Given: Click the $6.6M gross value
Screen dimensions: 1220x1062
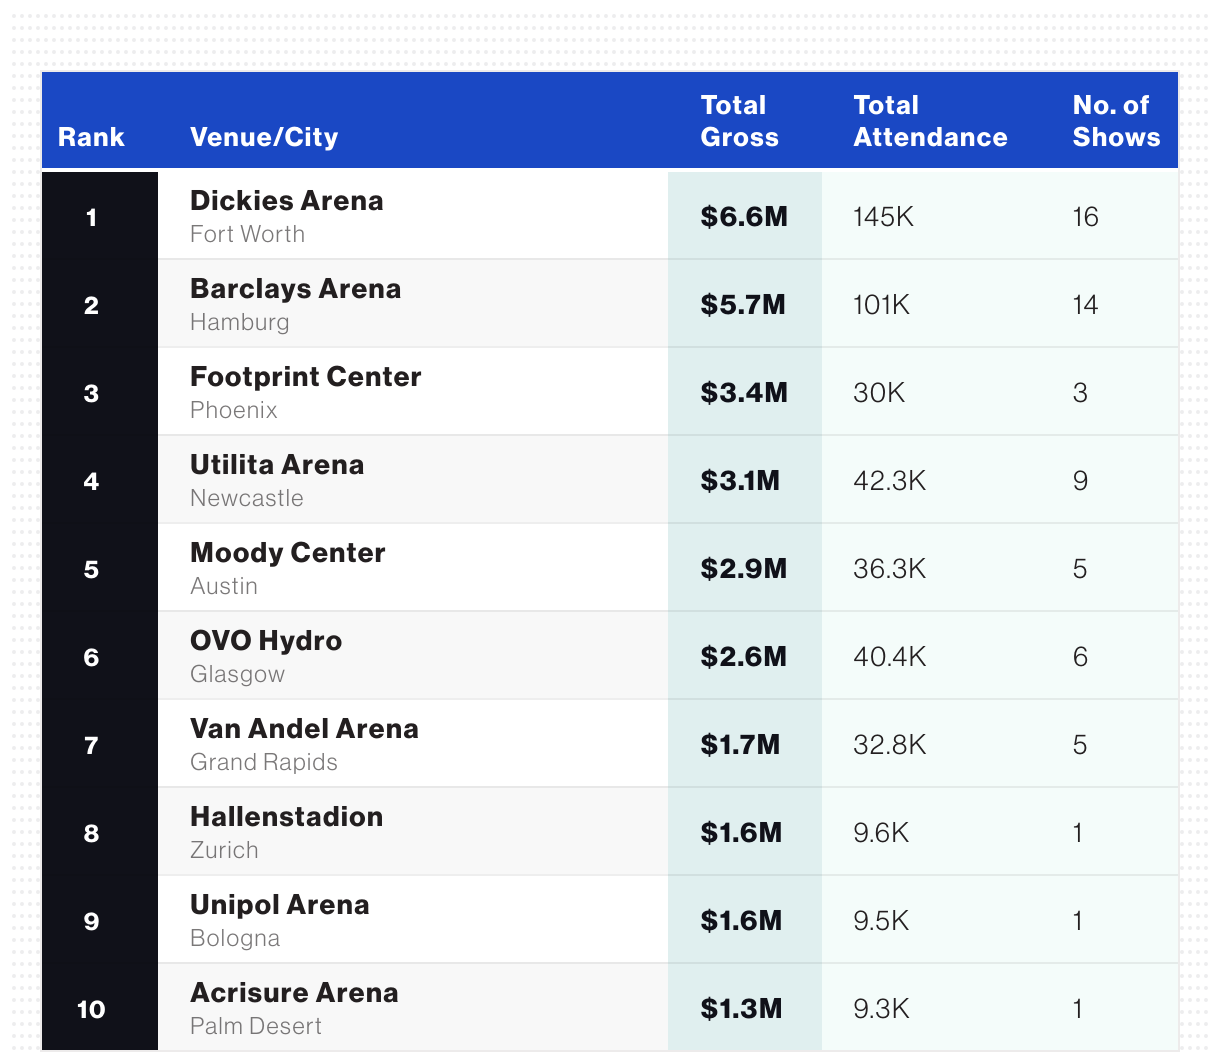Looking at the screenshot, I should [744, 217].
